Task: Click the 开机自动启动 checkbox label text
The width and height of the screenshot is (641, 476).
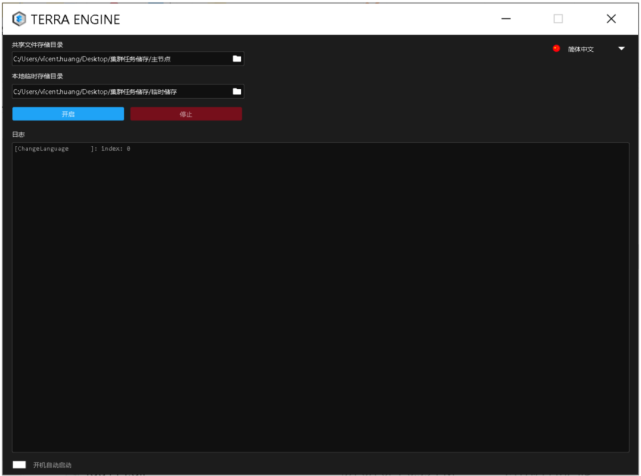Action: [52, 465]
